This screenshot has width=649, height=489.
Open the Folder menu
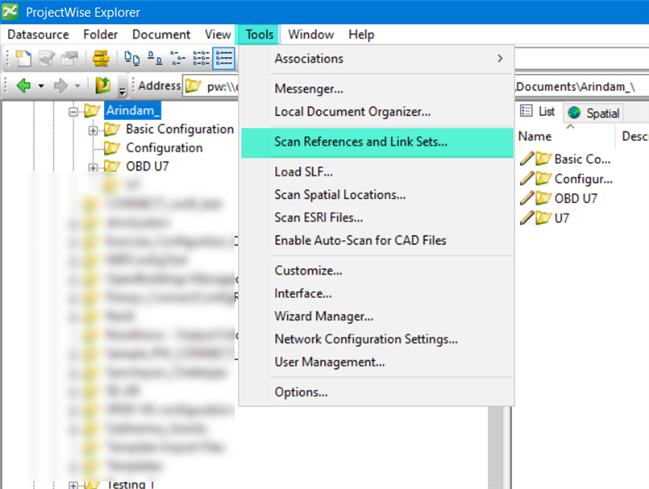point(100,34)
